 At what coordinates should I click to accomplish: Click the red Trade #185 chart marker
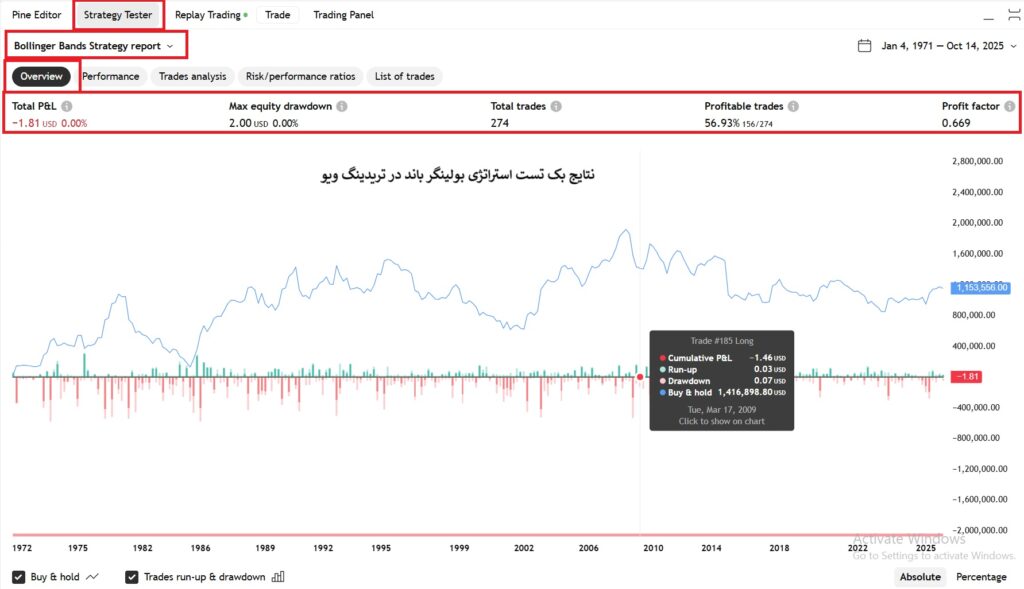(640, 376)
